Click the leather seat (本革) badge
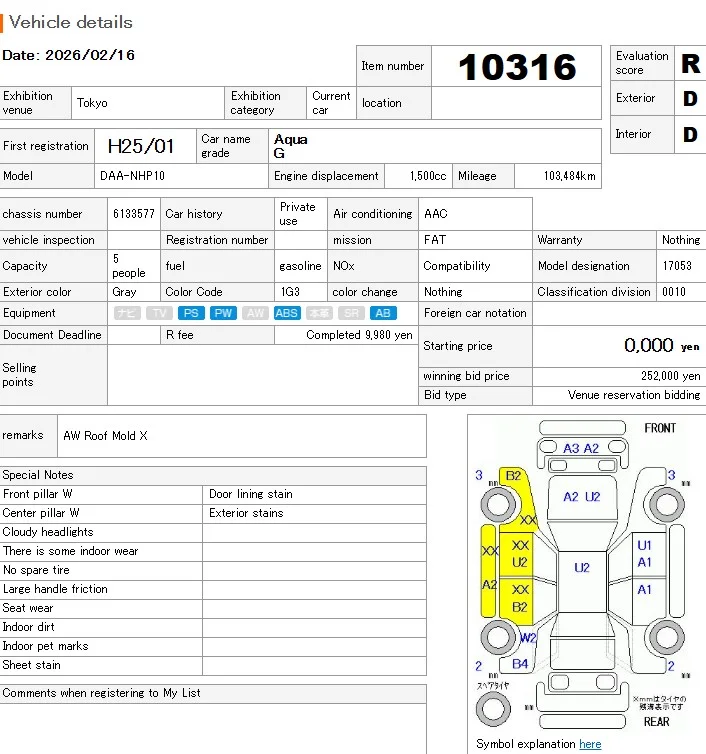706x754 pixels. 319,313
